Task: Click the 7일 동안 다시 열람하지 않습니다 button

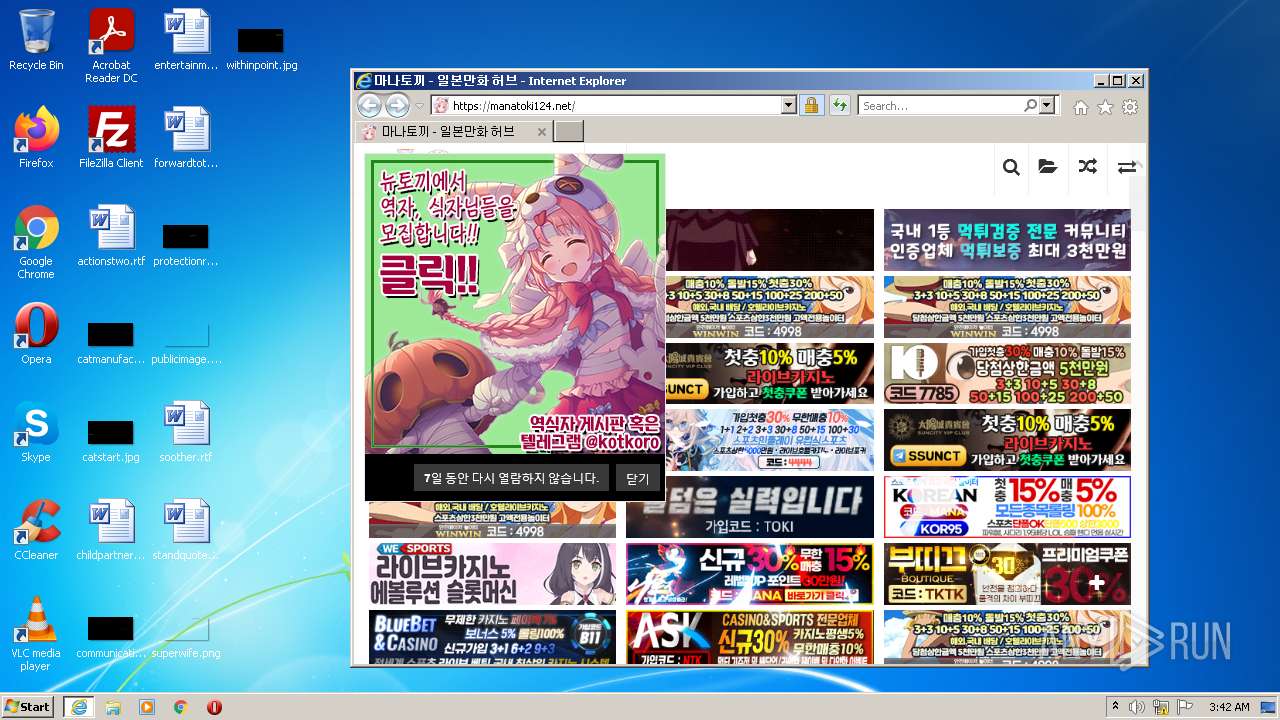Action: [x=511, y=478]
